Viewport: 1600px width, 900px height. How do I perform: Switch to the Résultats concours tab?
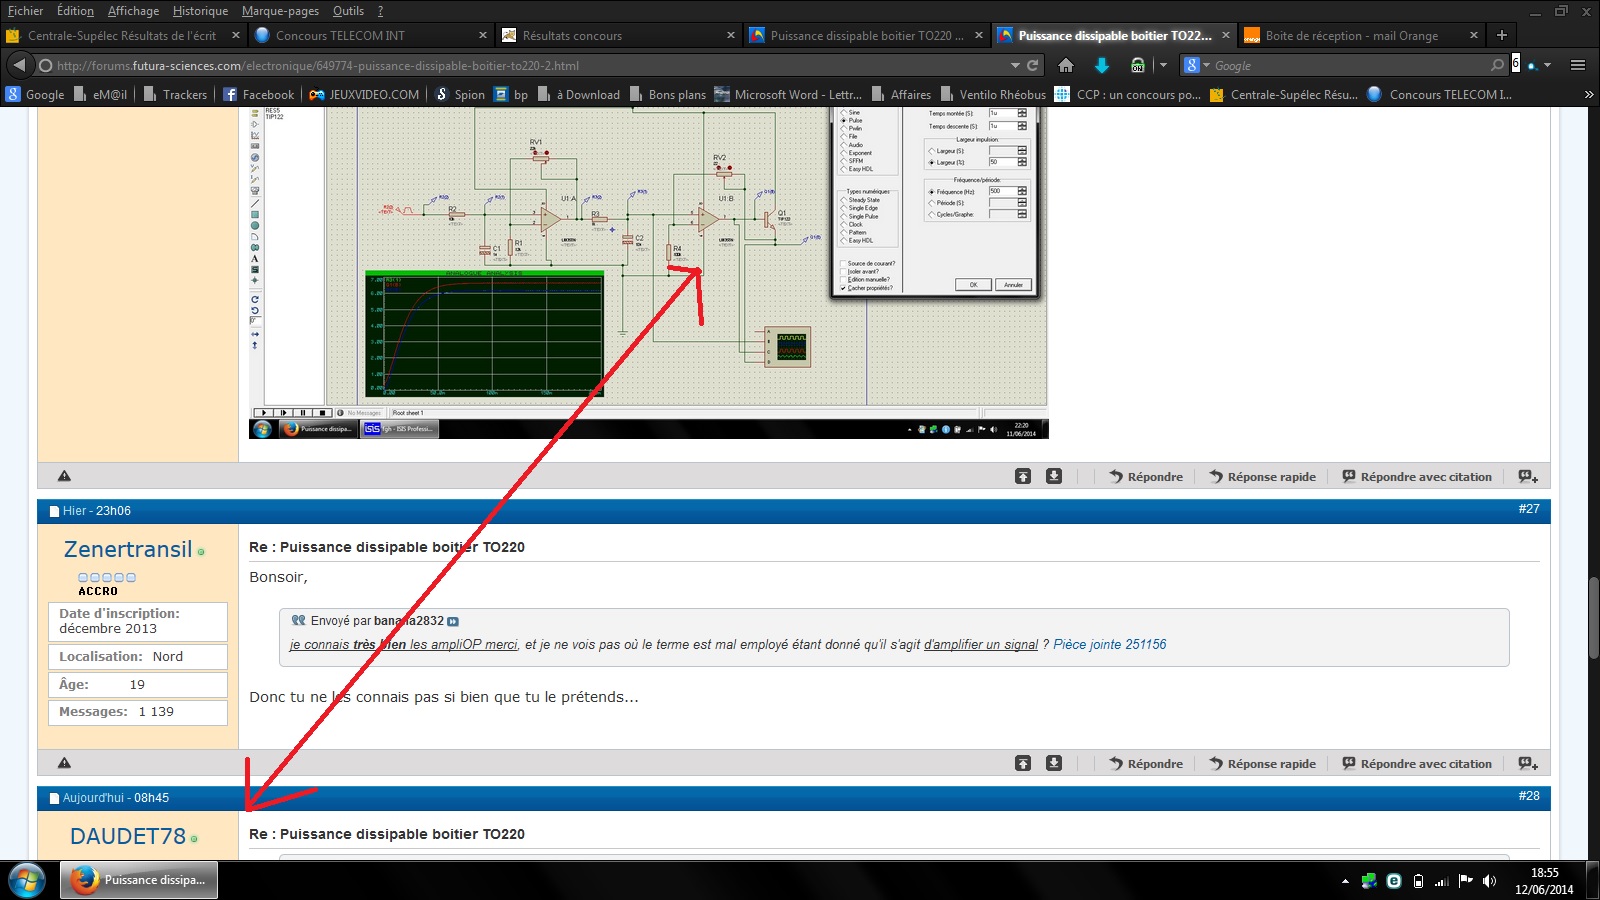tap(618, 35)
